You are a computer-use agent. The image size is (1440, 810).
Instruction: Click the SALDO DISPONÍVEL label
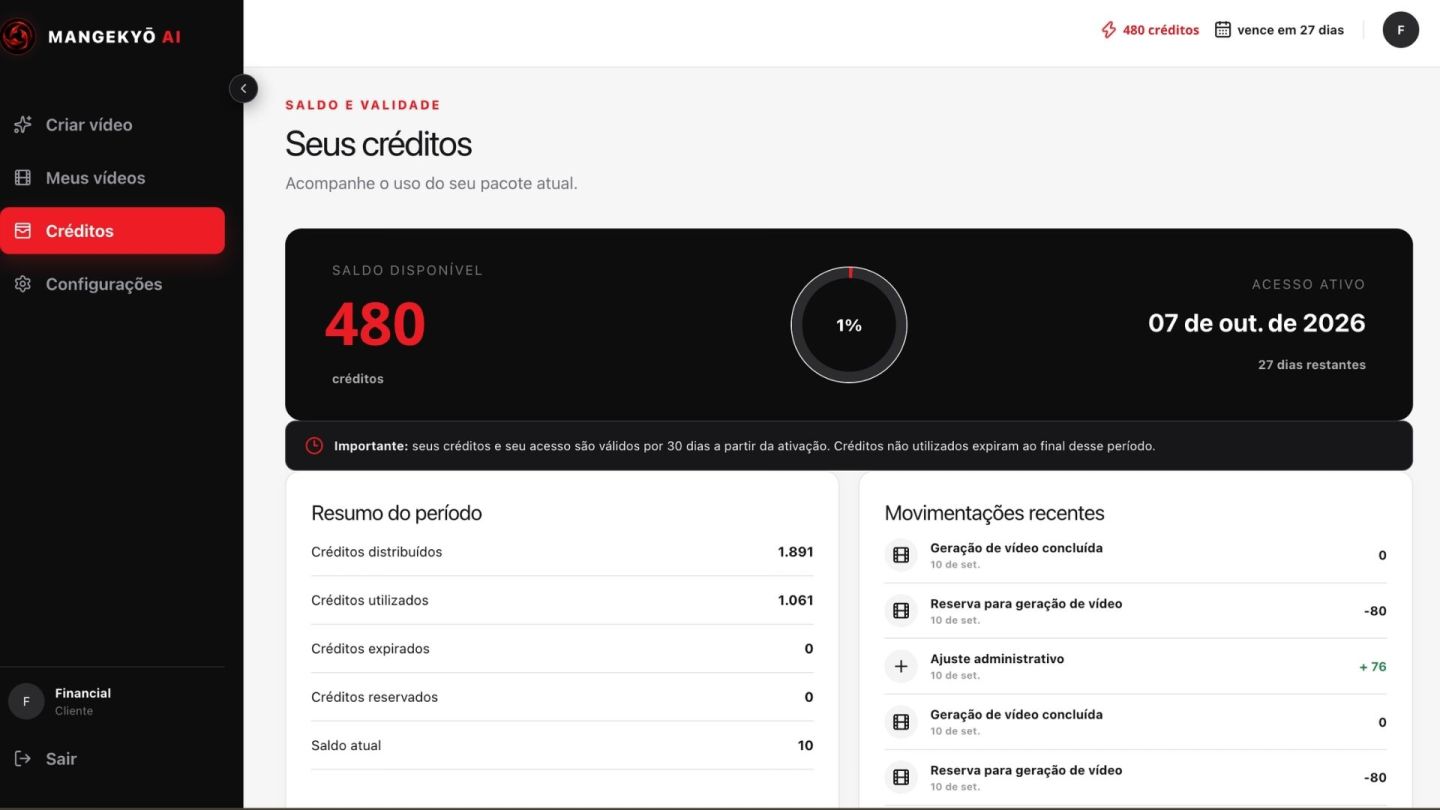pyautogui.click(x=407, y=270)
